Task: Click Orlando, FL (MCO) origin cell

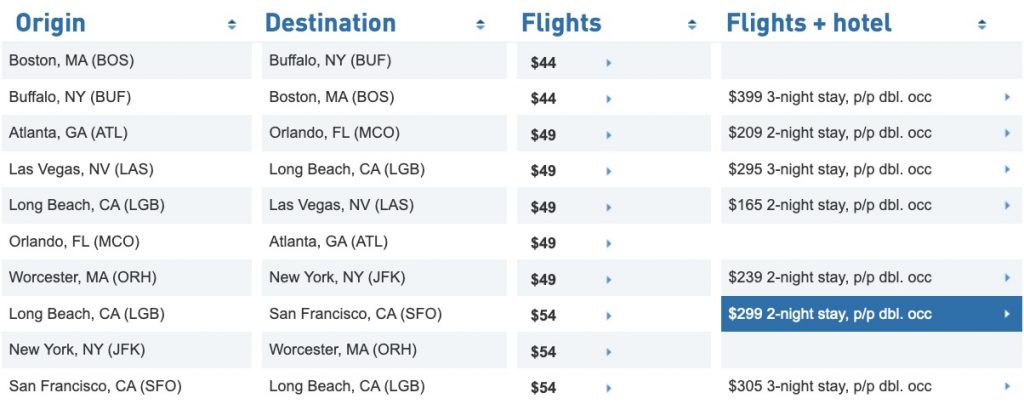Action: 74,242
